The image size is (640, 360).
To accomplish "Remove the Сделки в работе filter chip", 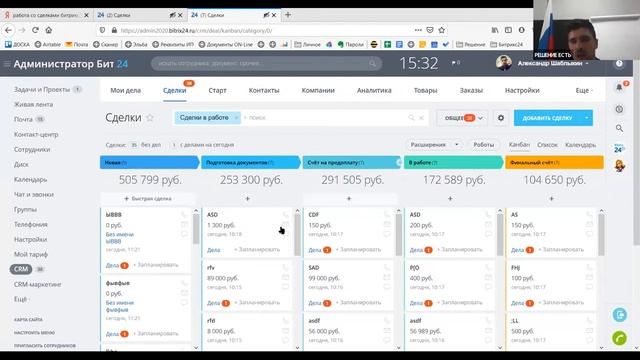I will [236, 118].
